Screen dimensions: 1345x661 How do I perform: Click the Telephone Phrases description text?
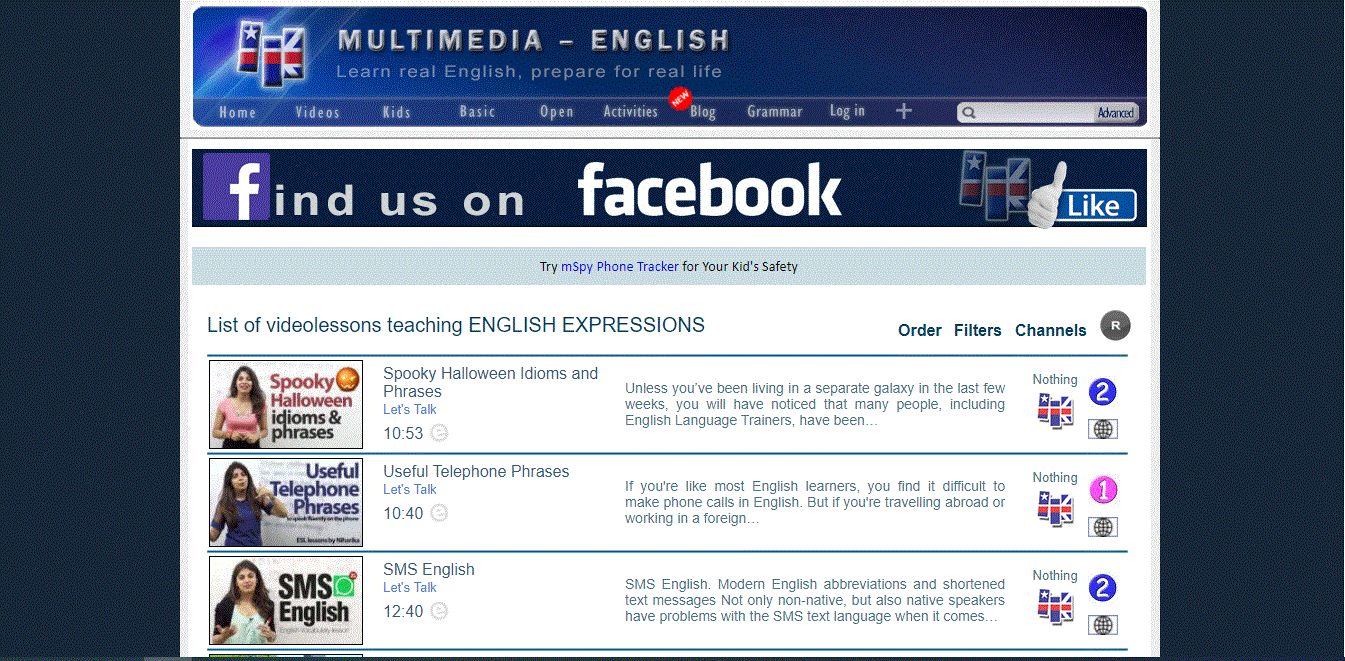click(x=815, y=502)
